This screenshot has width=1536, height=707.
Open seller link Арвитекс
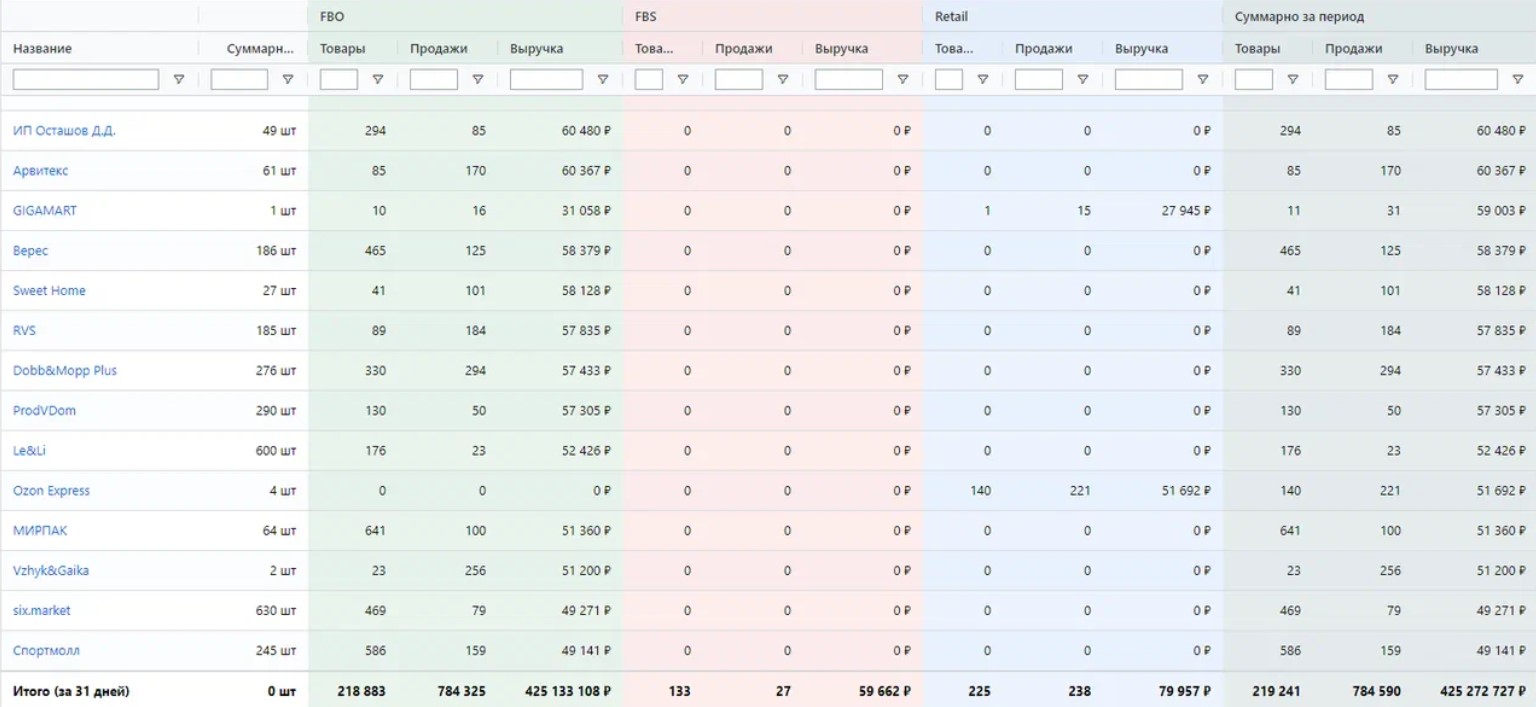(41, 171)
